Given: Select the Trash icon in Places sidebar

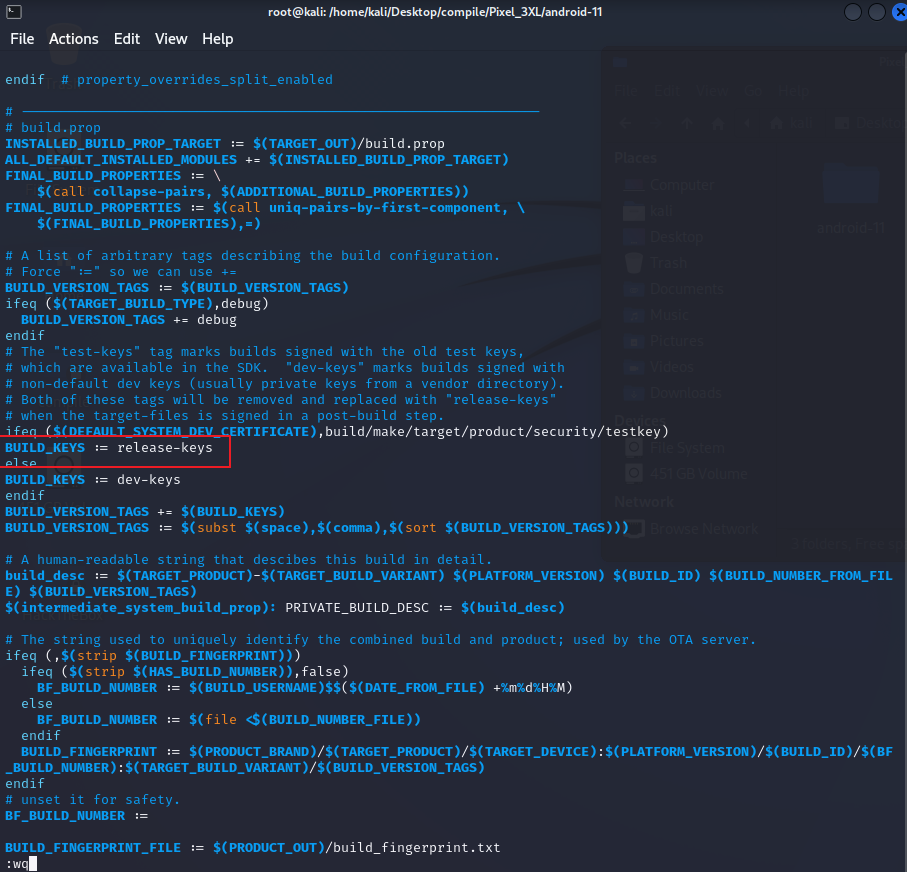Looking at the screenshot, I should point(633,263).
